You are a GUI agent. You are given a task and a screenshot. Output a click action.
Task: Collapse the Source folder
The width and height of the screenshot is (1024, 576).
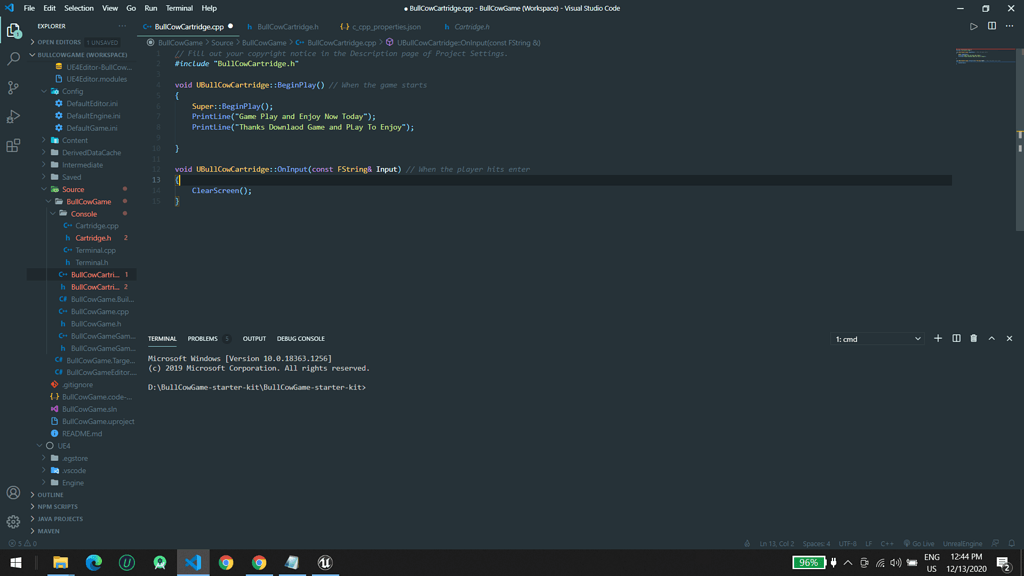(72, 189)
